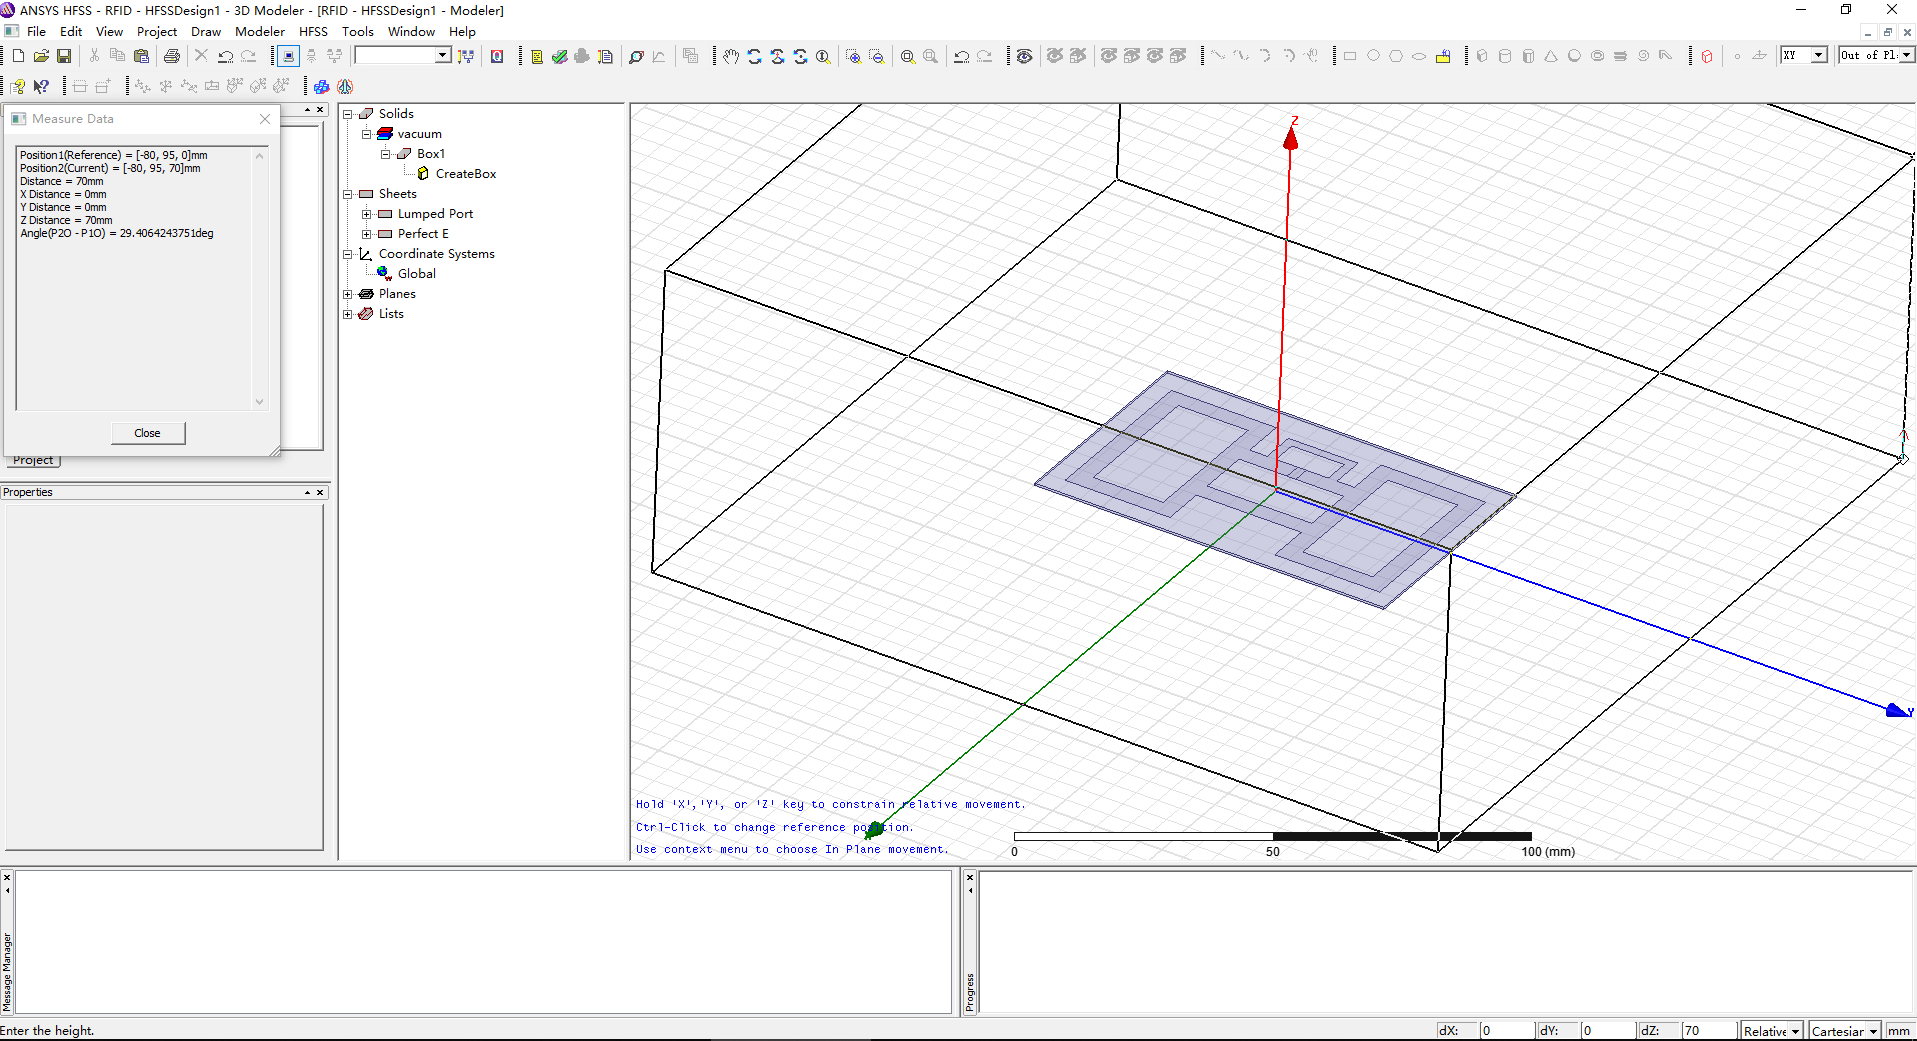Expand the Planes tree node
This screenshot has height=1041, width=1917.
[x=348, y=294]
